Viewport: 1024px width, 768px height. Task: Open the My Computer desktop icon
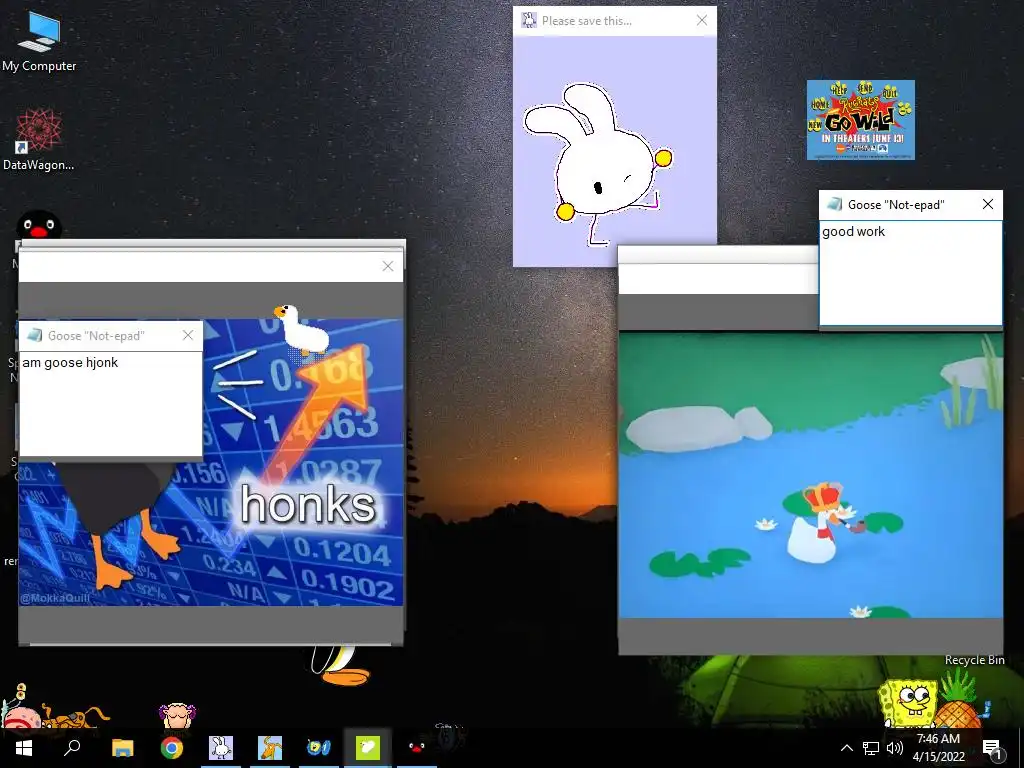tap(39, 42)
